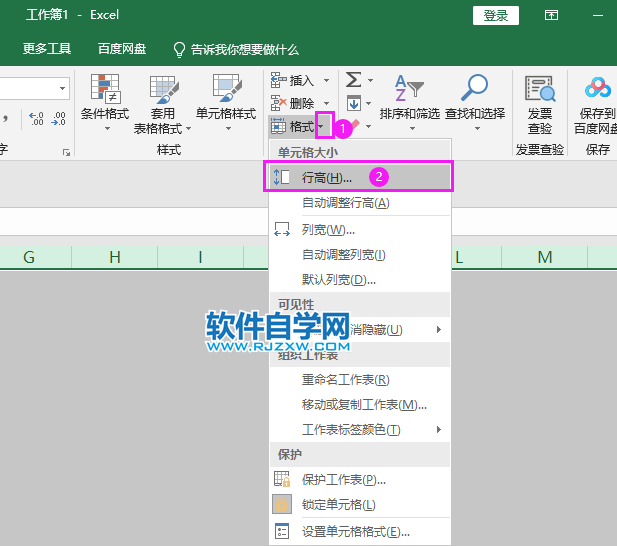The height and width of the screenshot is (546, 617).
Task: Expand Tab Color (工作表标签颜色) submenu
Action: (439, 429)
